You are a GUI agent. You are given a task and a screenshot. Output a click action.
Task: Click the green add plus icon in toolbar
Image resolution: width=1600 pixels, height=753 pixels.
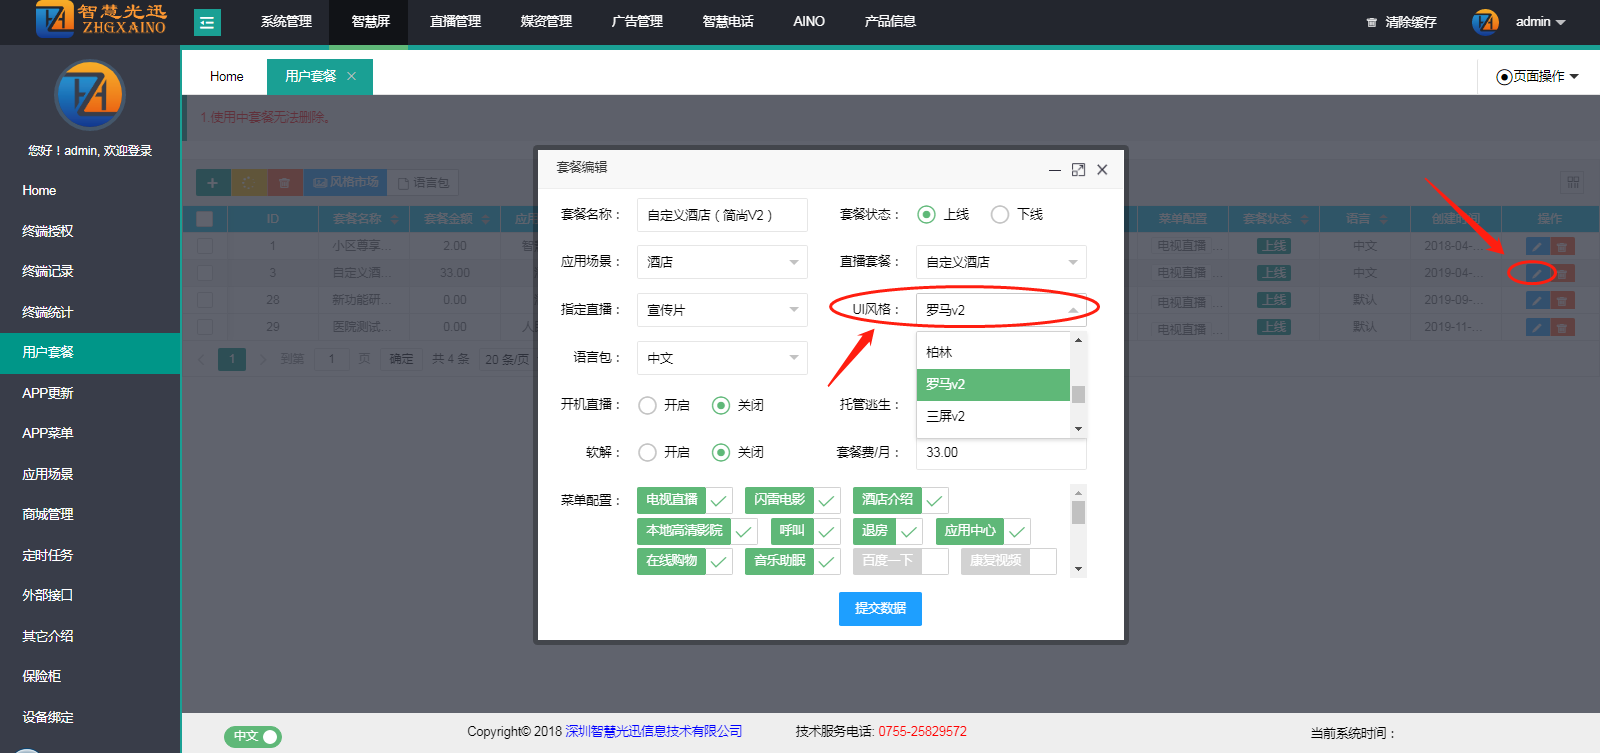[x=212, y=183]
